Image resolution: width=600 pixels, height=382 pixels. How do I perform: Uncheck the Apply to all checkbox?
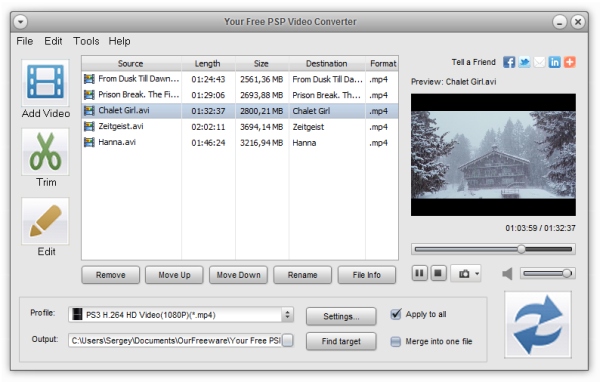396,314
